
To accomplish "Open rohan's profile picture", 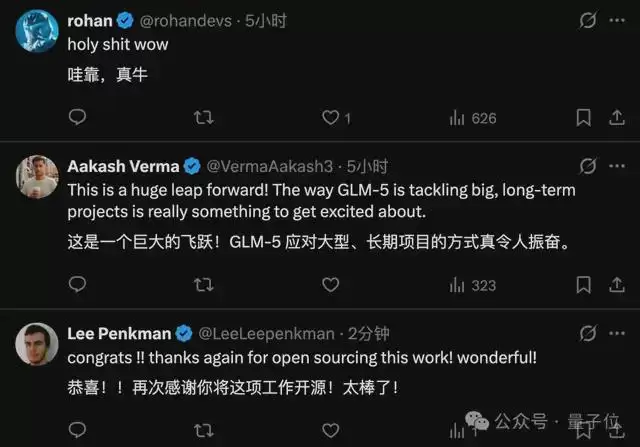I will [36, 33].
